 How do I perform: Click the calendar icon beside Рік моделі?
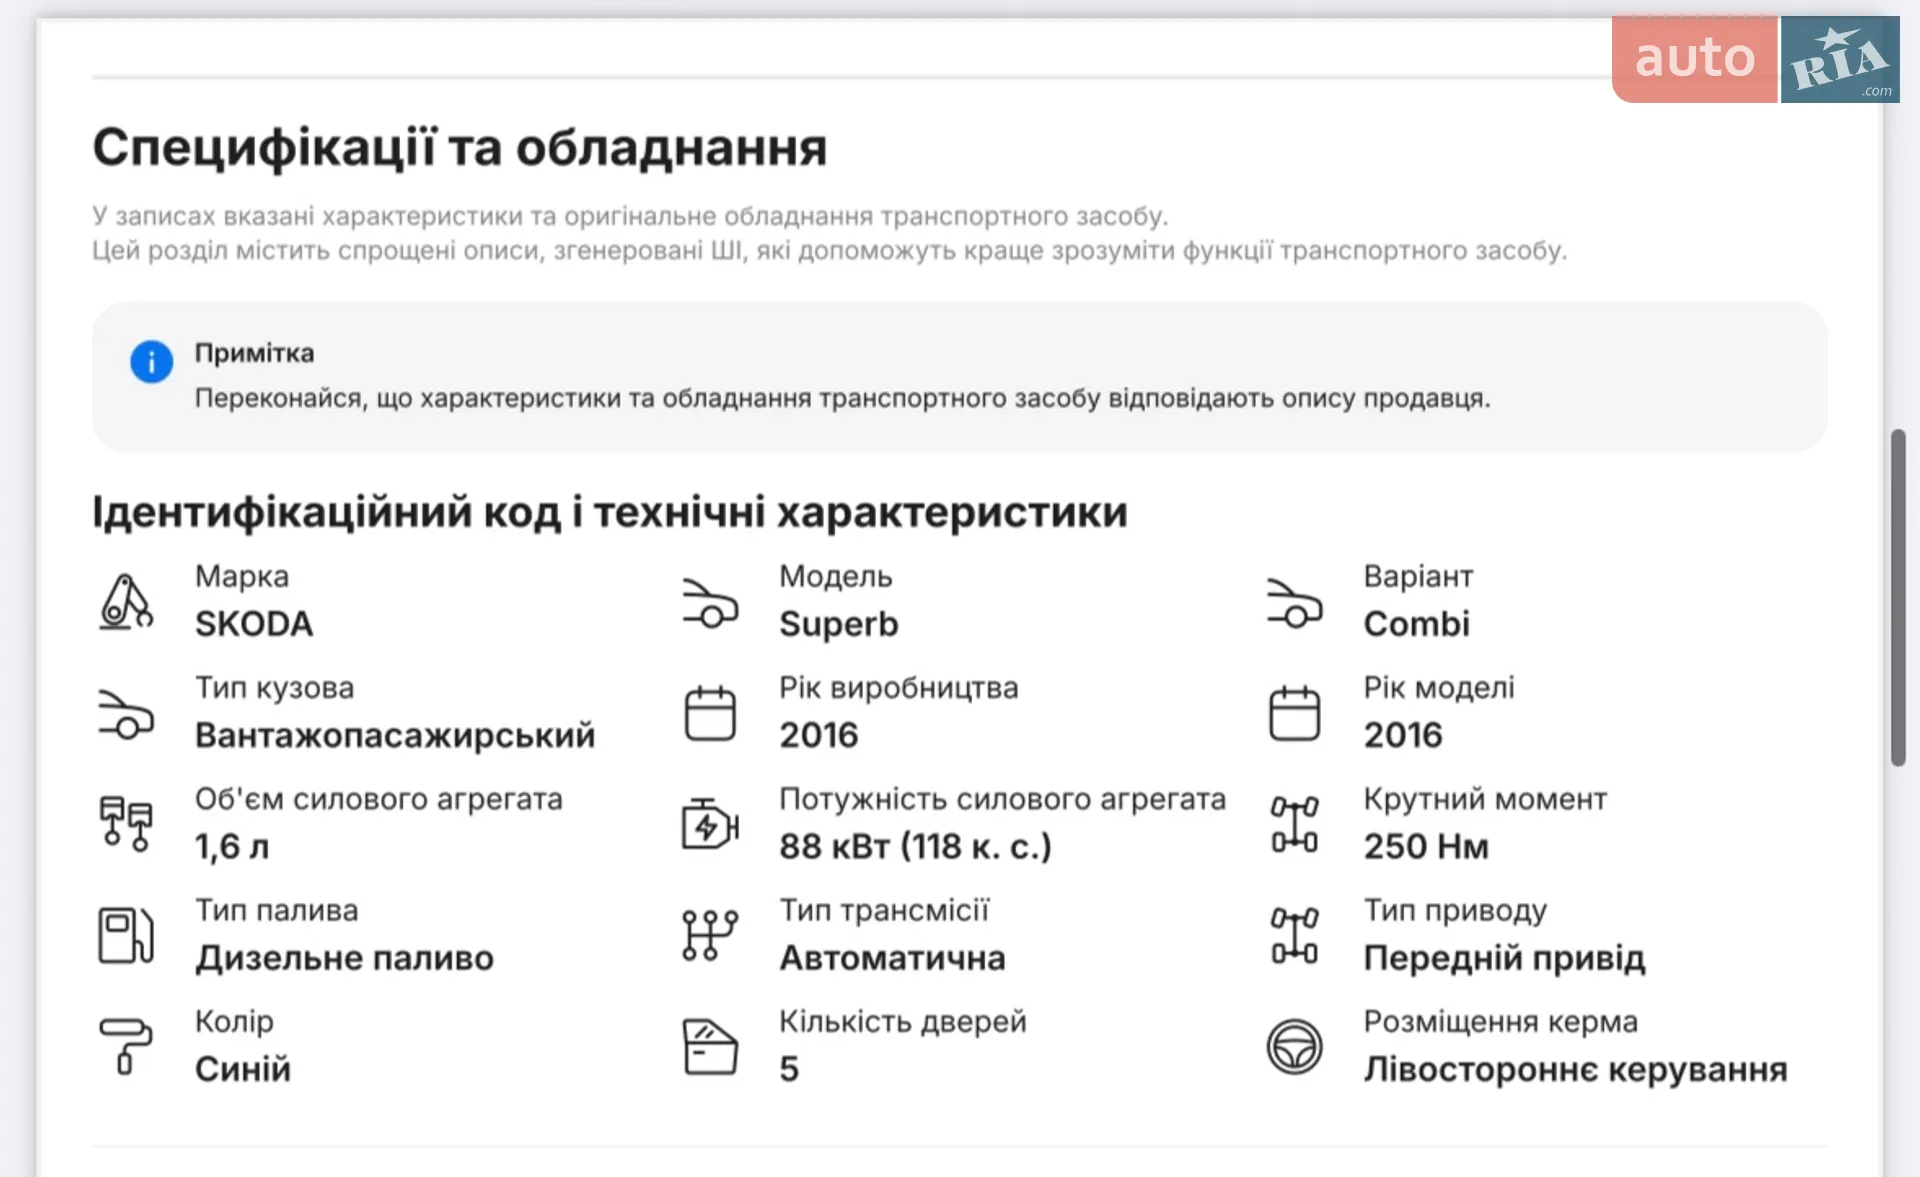[1294, 713]
